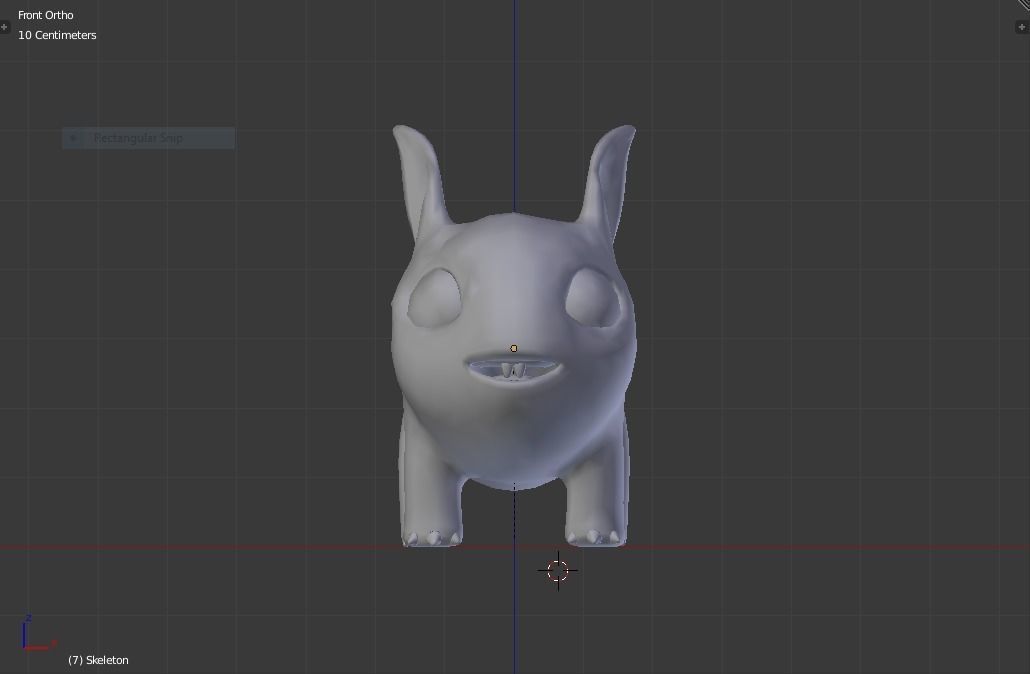Select the orange object origin dot
Screen dimensions: 1030x674
coord(514,349)
